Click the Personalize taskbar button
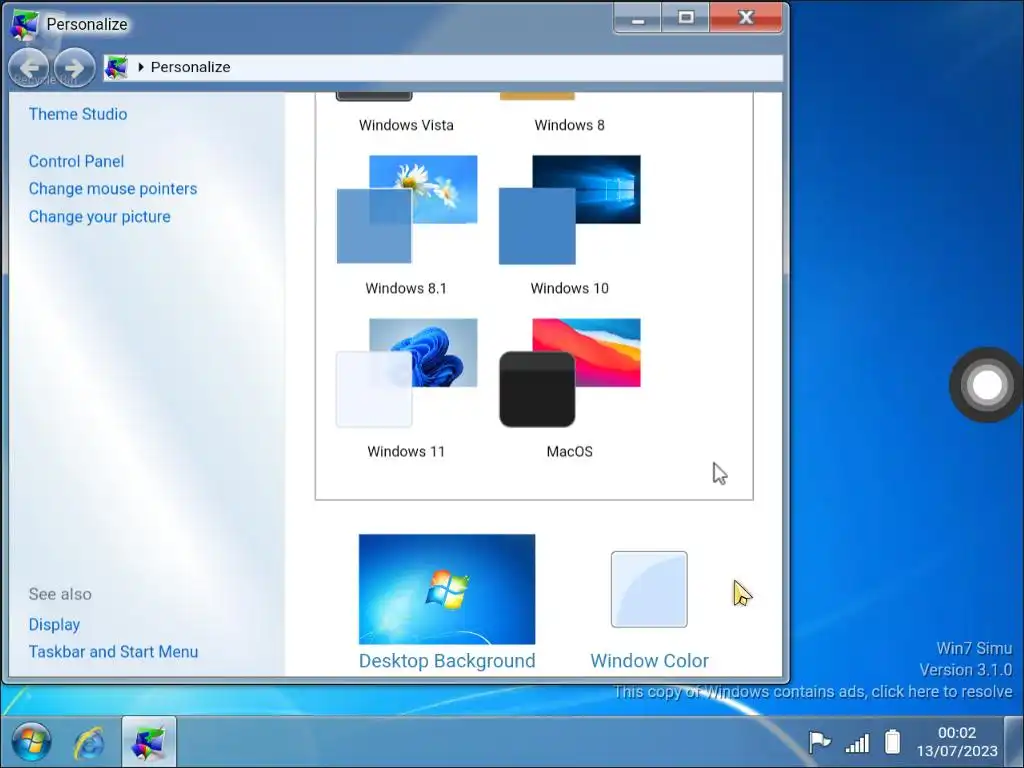Screen dimensions: 1024x768 click(149, 741)
